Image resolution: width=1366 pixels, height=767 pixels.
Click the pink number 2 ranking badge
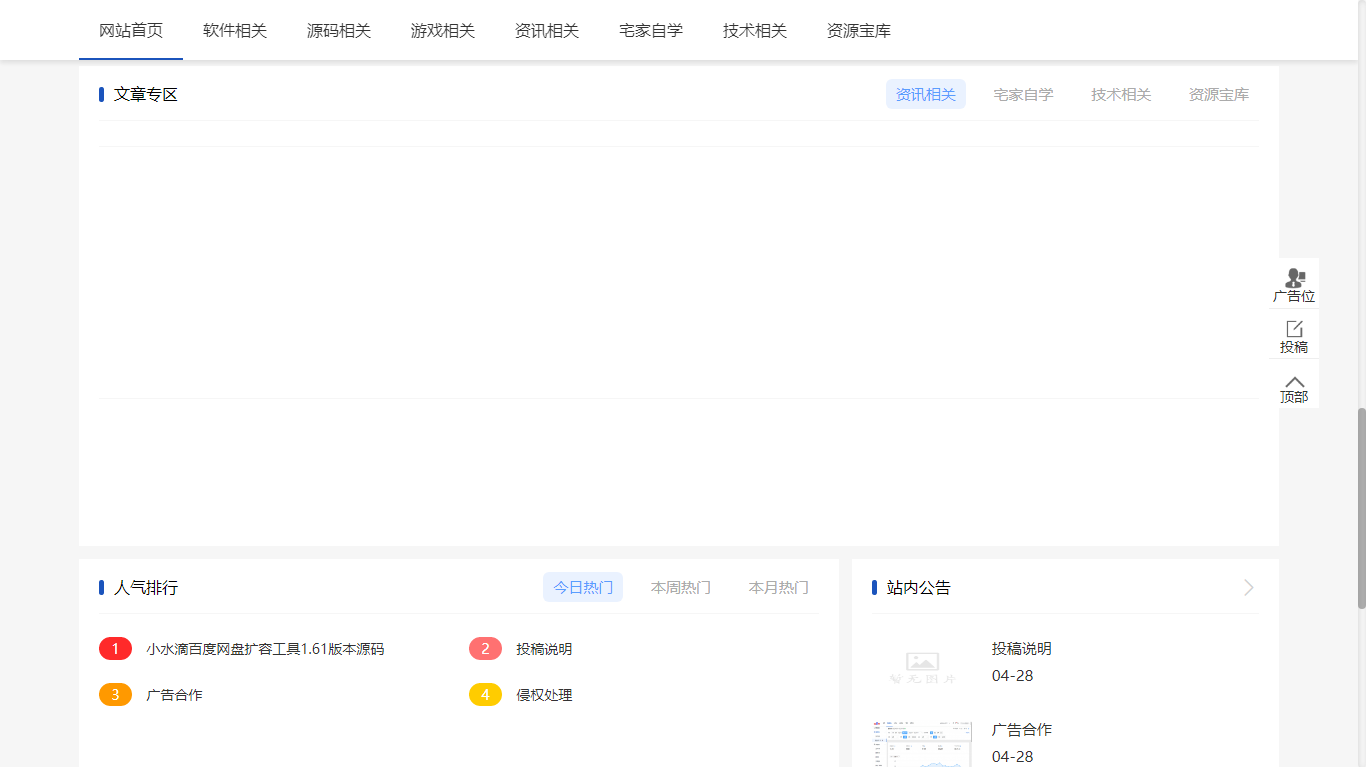(485, 648)
